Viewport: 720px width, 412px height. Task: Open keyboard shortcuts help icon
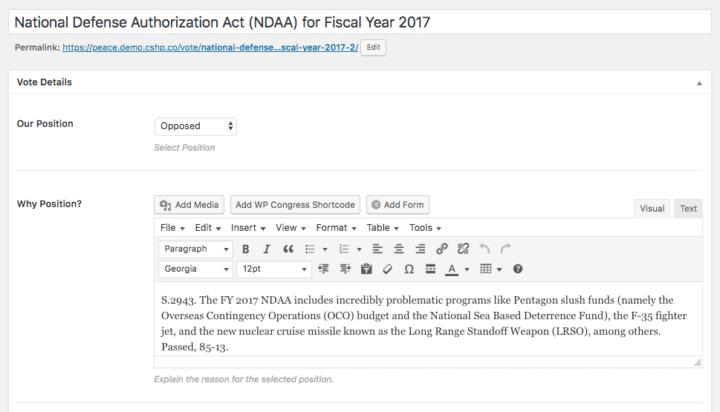518,269
